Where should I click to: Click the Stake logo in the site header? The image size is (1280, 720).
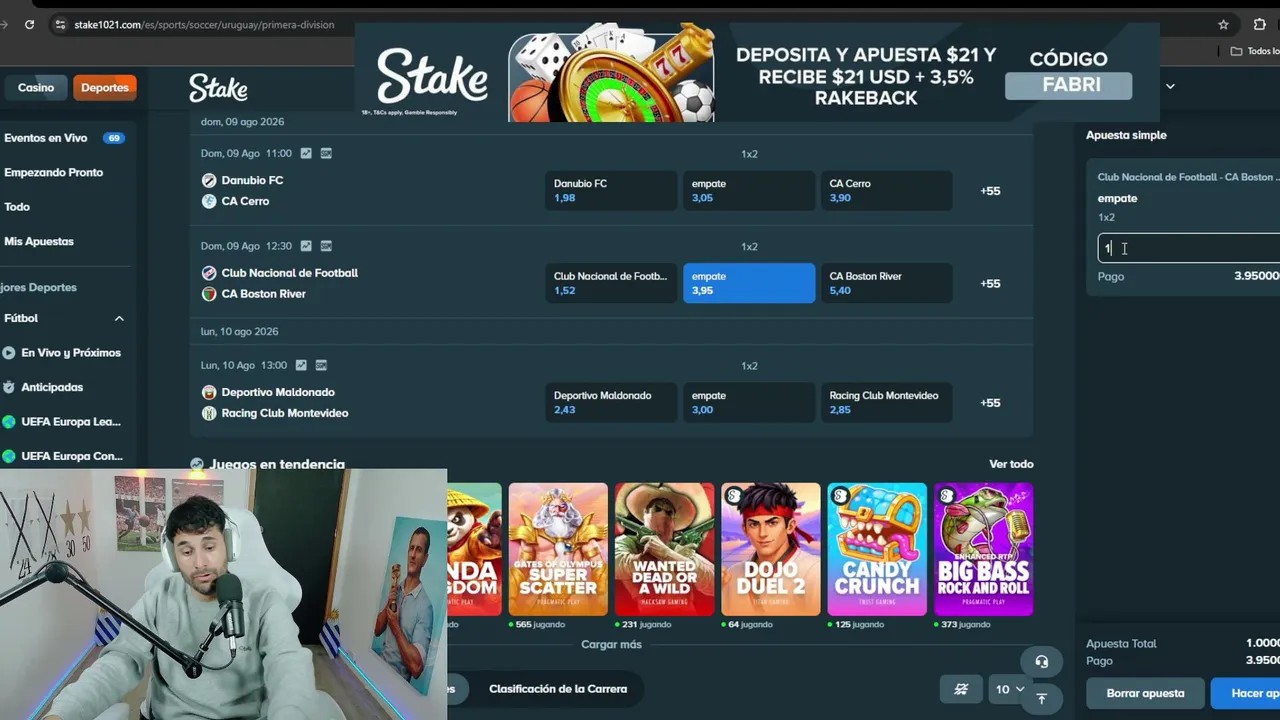tap(218, 88)
